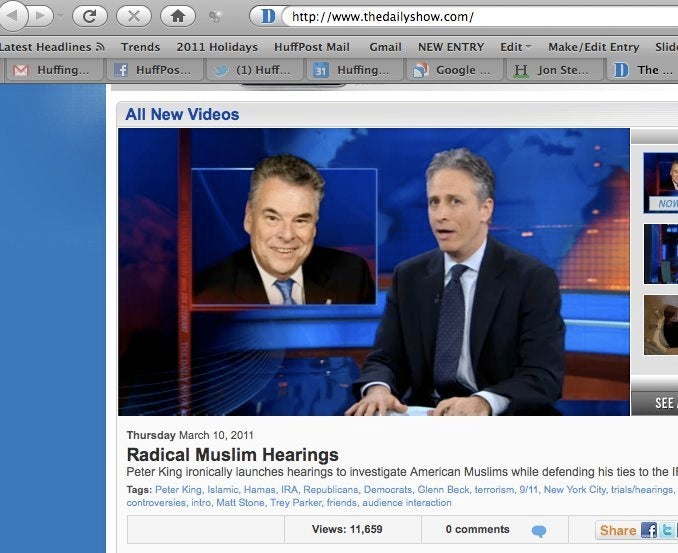Open the history dropdown arrow next to forward
The width and height of the screenshot is (678, 553).
(x=60, y=16)
